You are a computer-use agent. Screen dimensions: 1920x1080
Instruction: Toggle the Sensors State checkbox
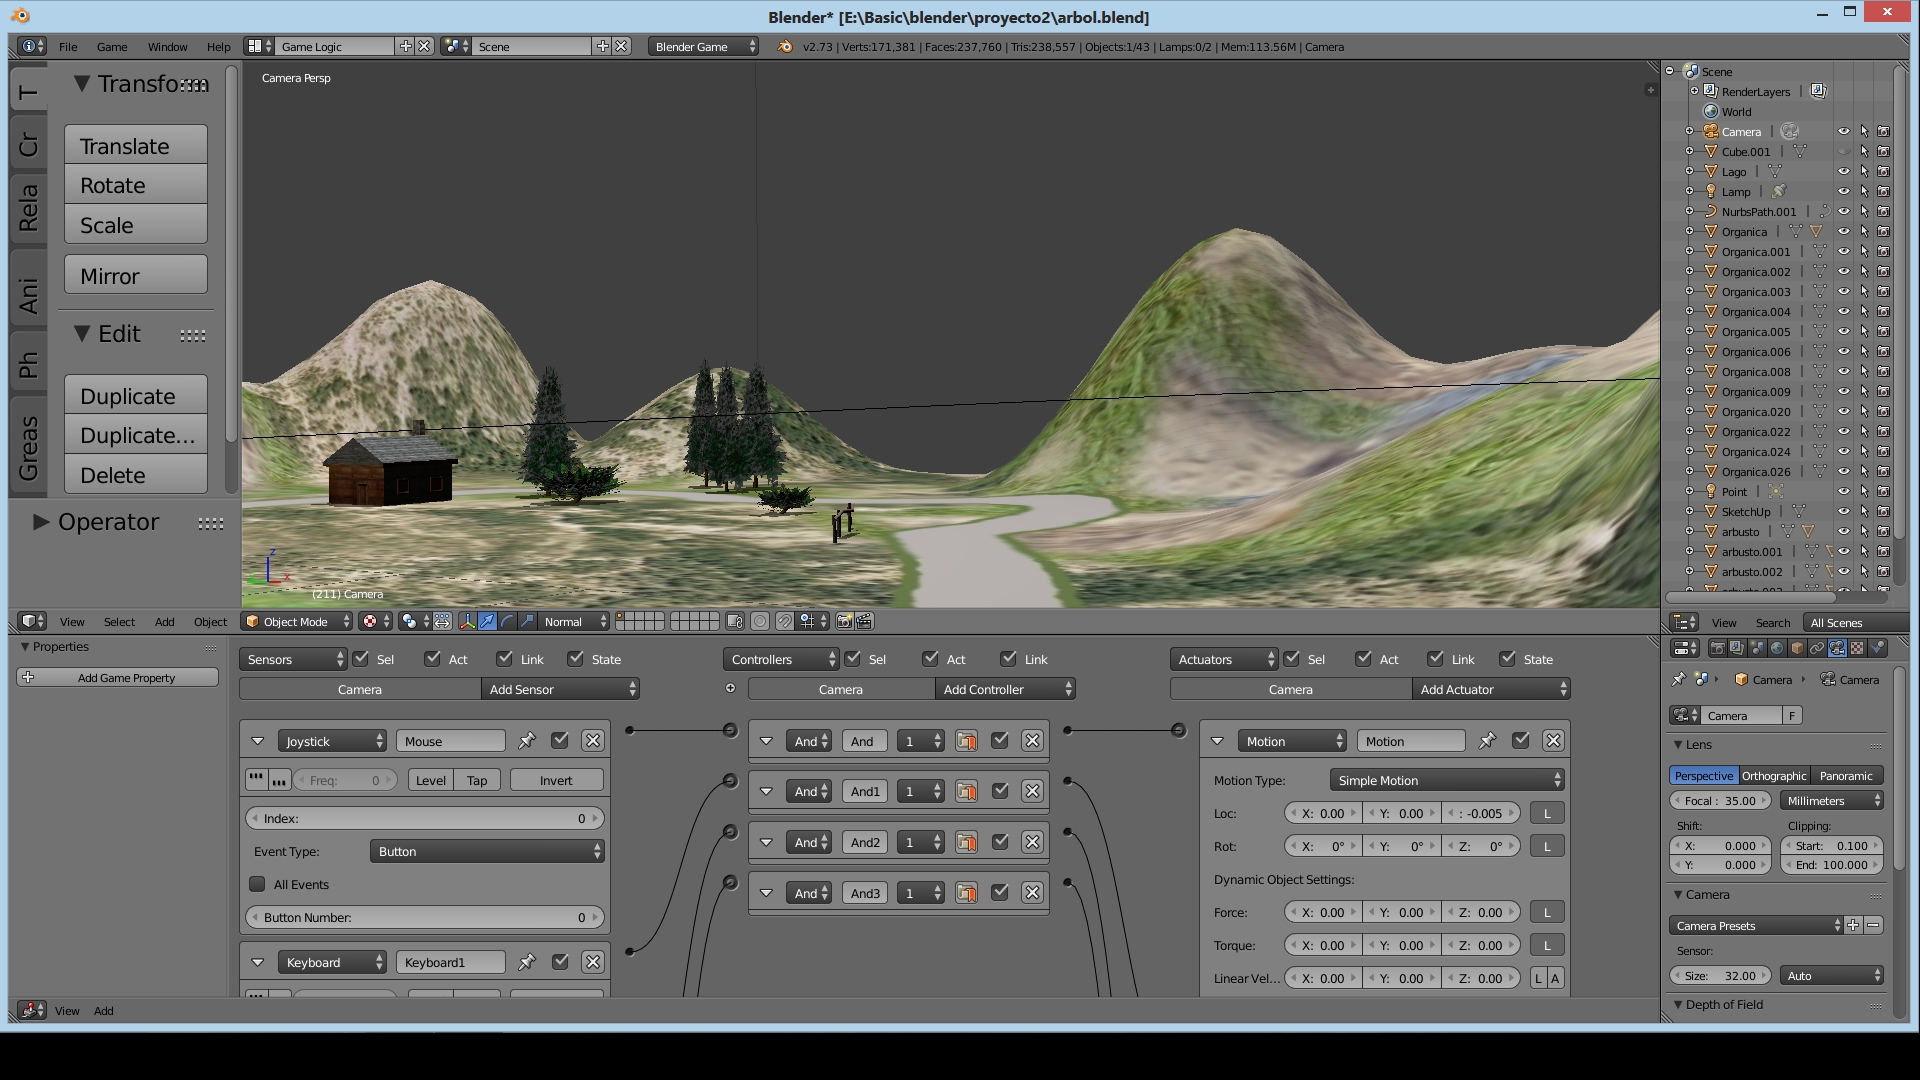575,659
